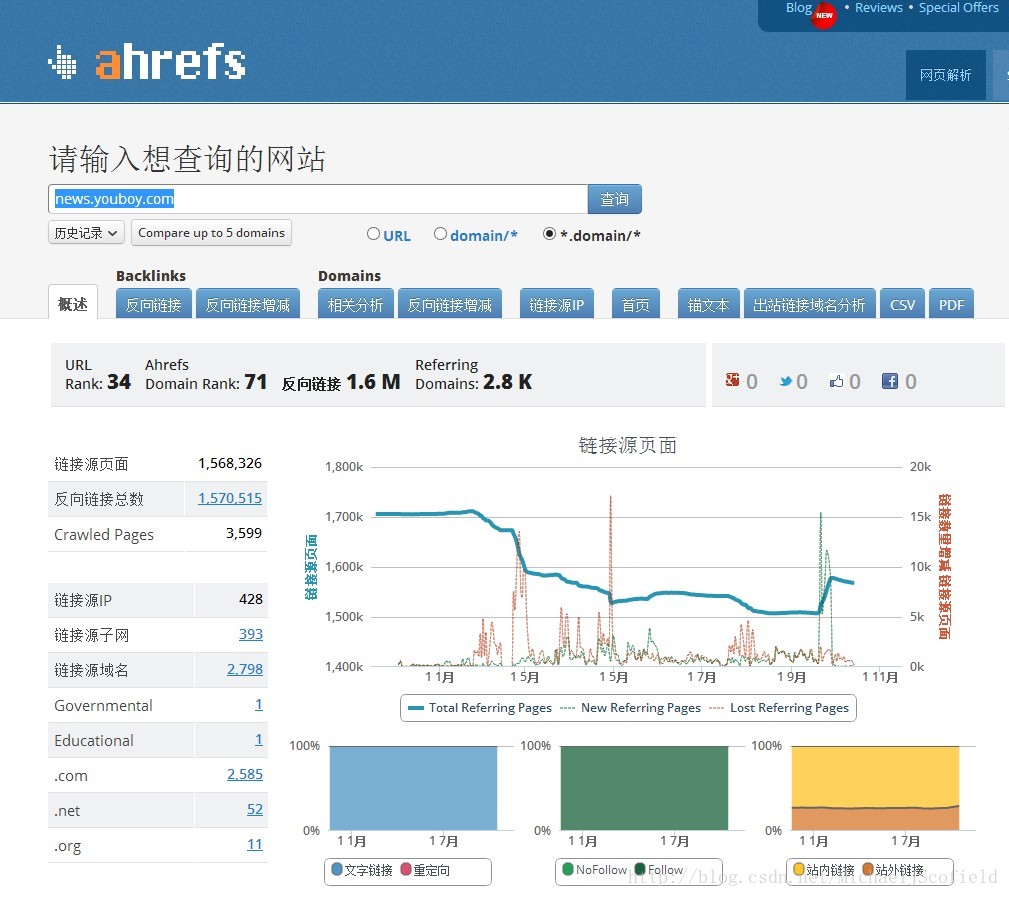Image resolution: width=1009 pixels, height=897 pixels.
Task: Click the Twitter bird share icon
Action: click(786, 382)
